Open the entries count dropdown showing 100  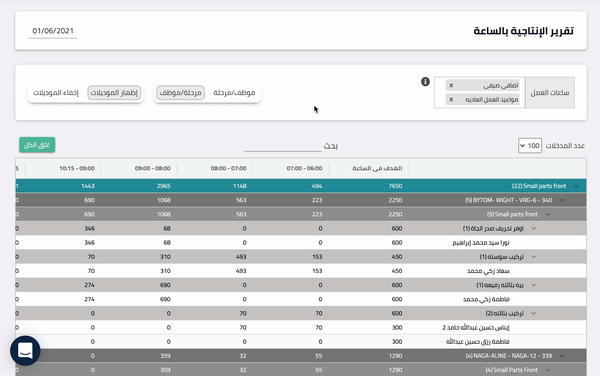[530, 146]
